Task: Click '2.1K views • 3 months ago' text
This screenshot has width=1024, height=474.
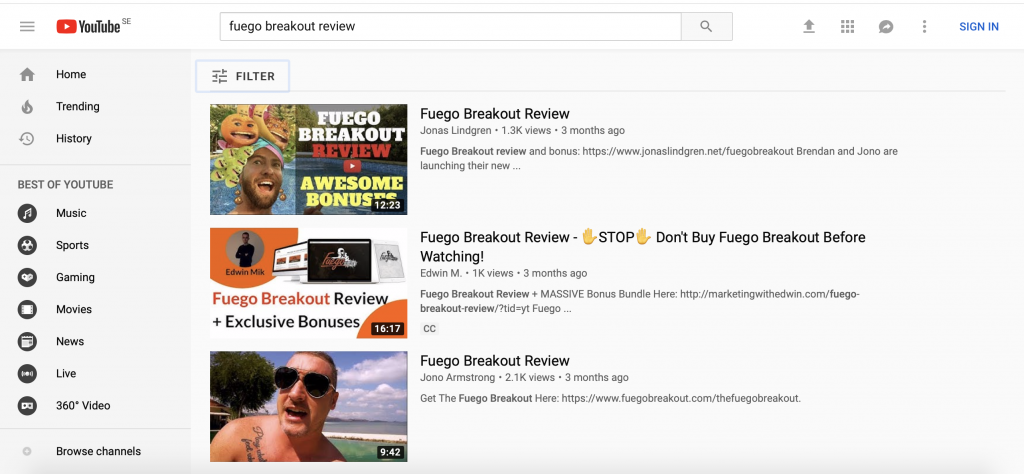Action: tap(567, 377)
